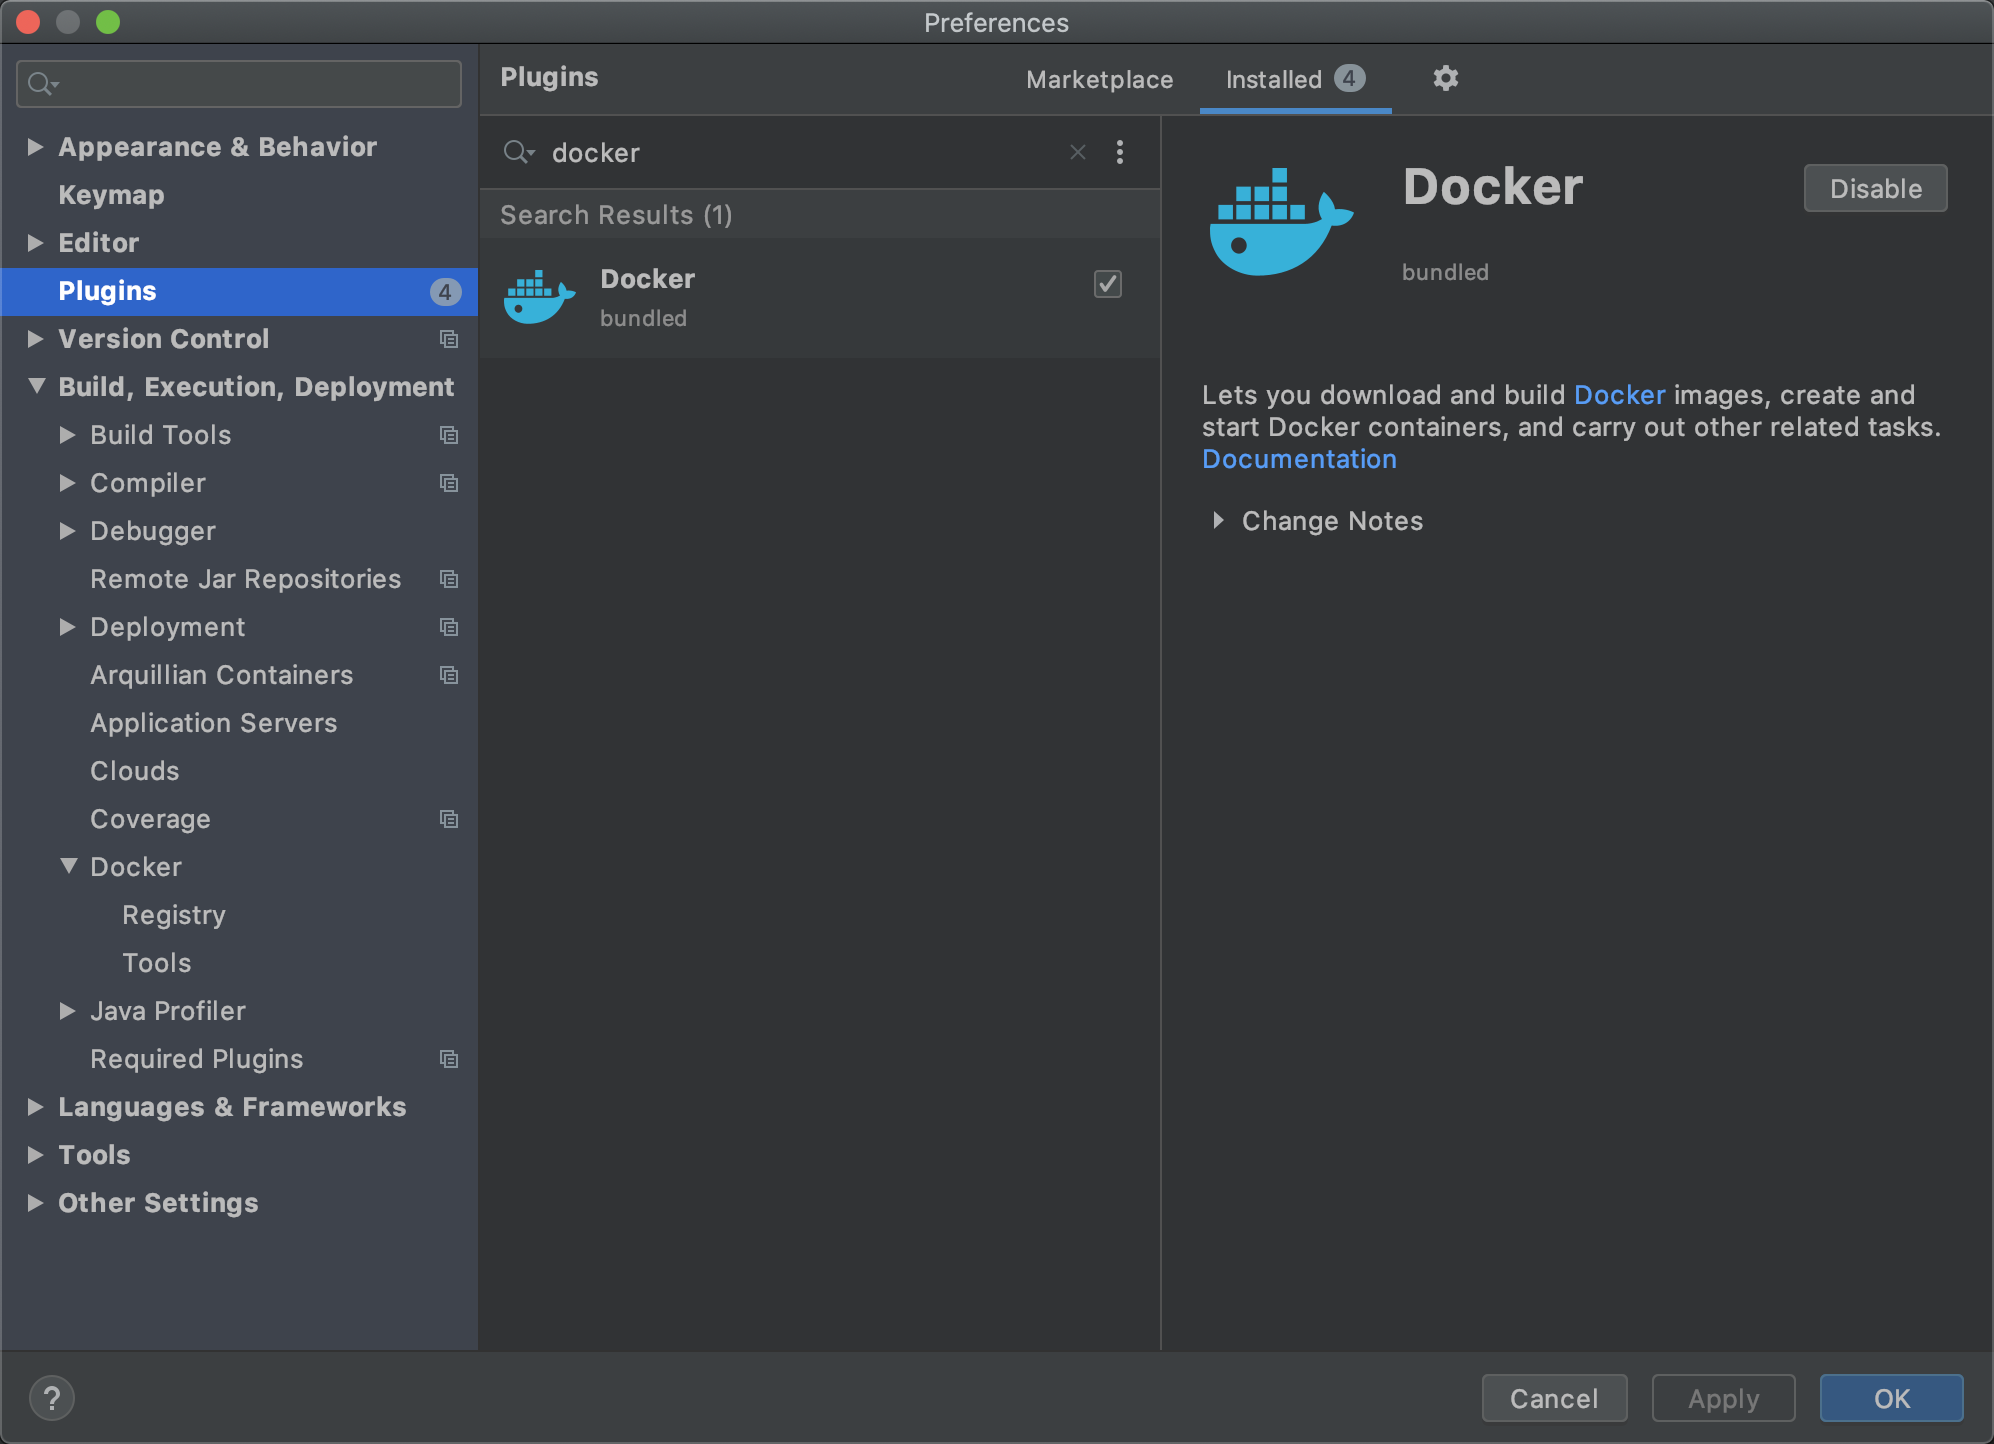
Task: Click project-level icon beside Coverage
Action: [449, 819]
